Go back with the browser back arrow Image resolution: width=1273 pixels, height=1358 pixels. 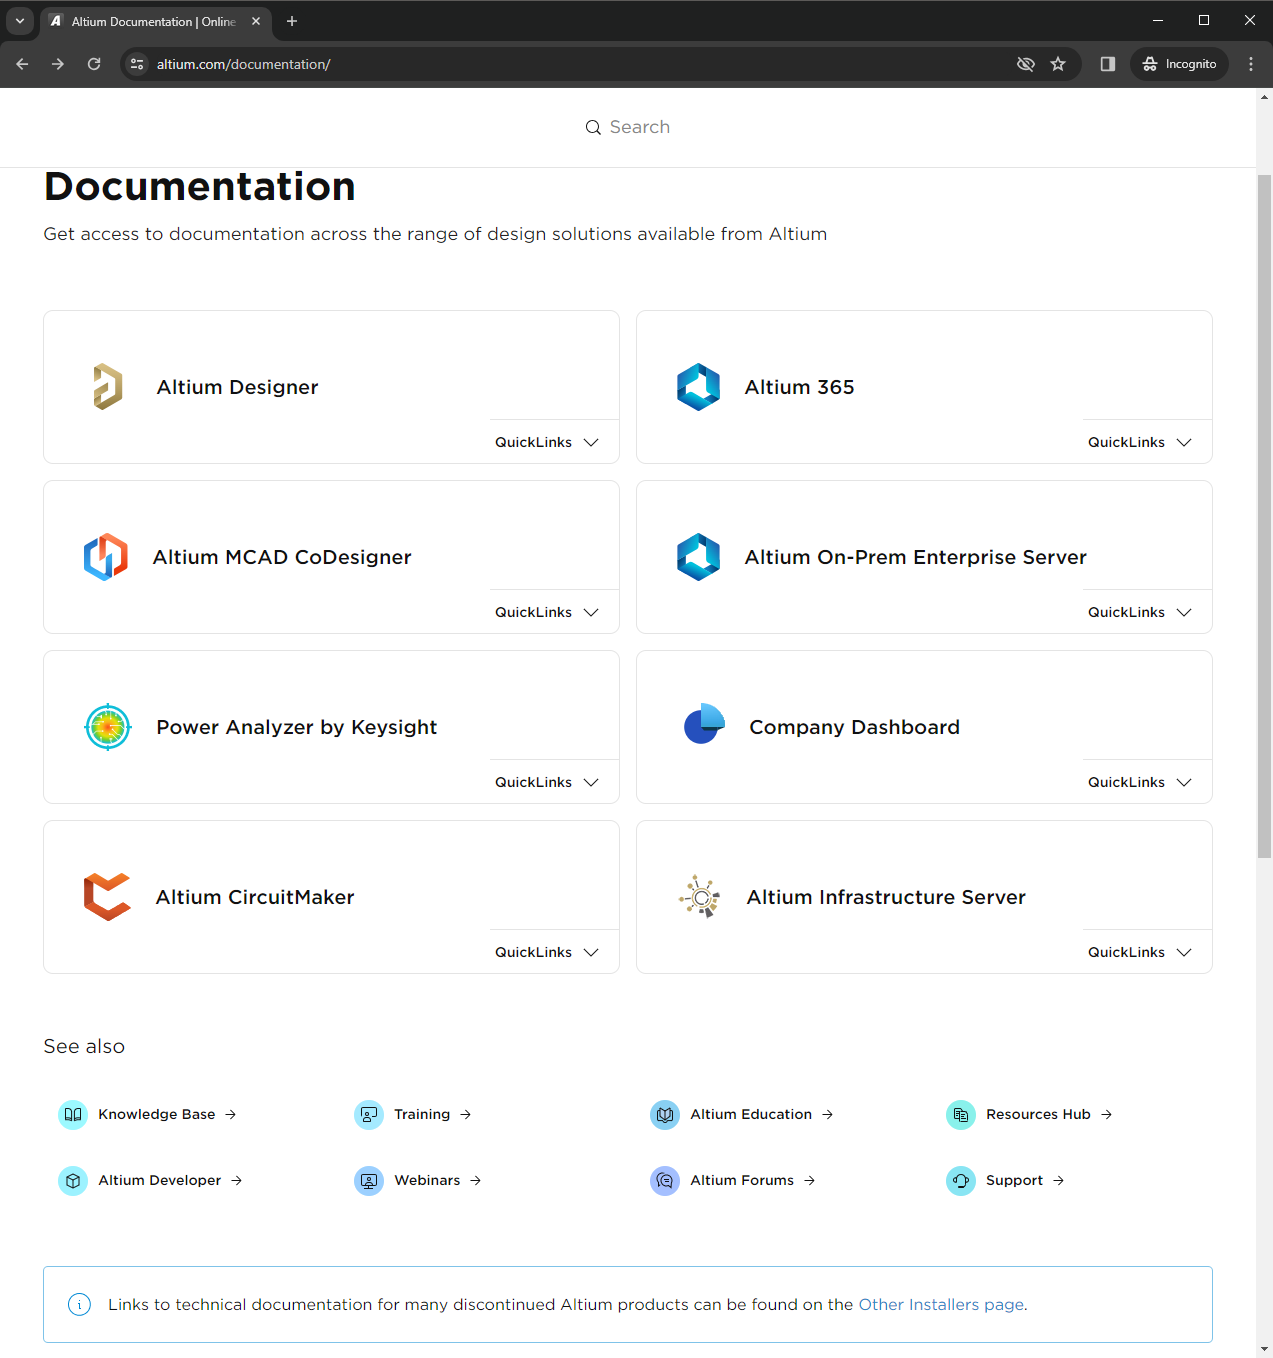22,64
